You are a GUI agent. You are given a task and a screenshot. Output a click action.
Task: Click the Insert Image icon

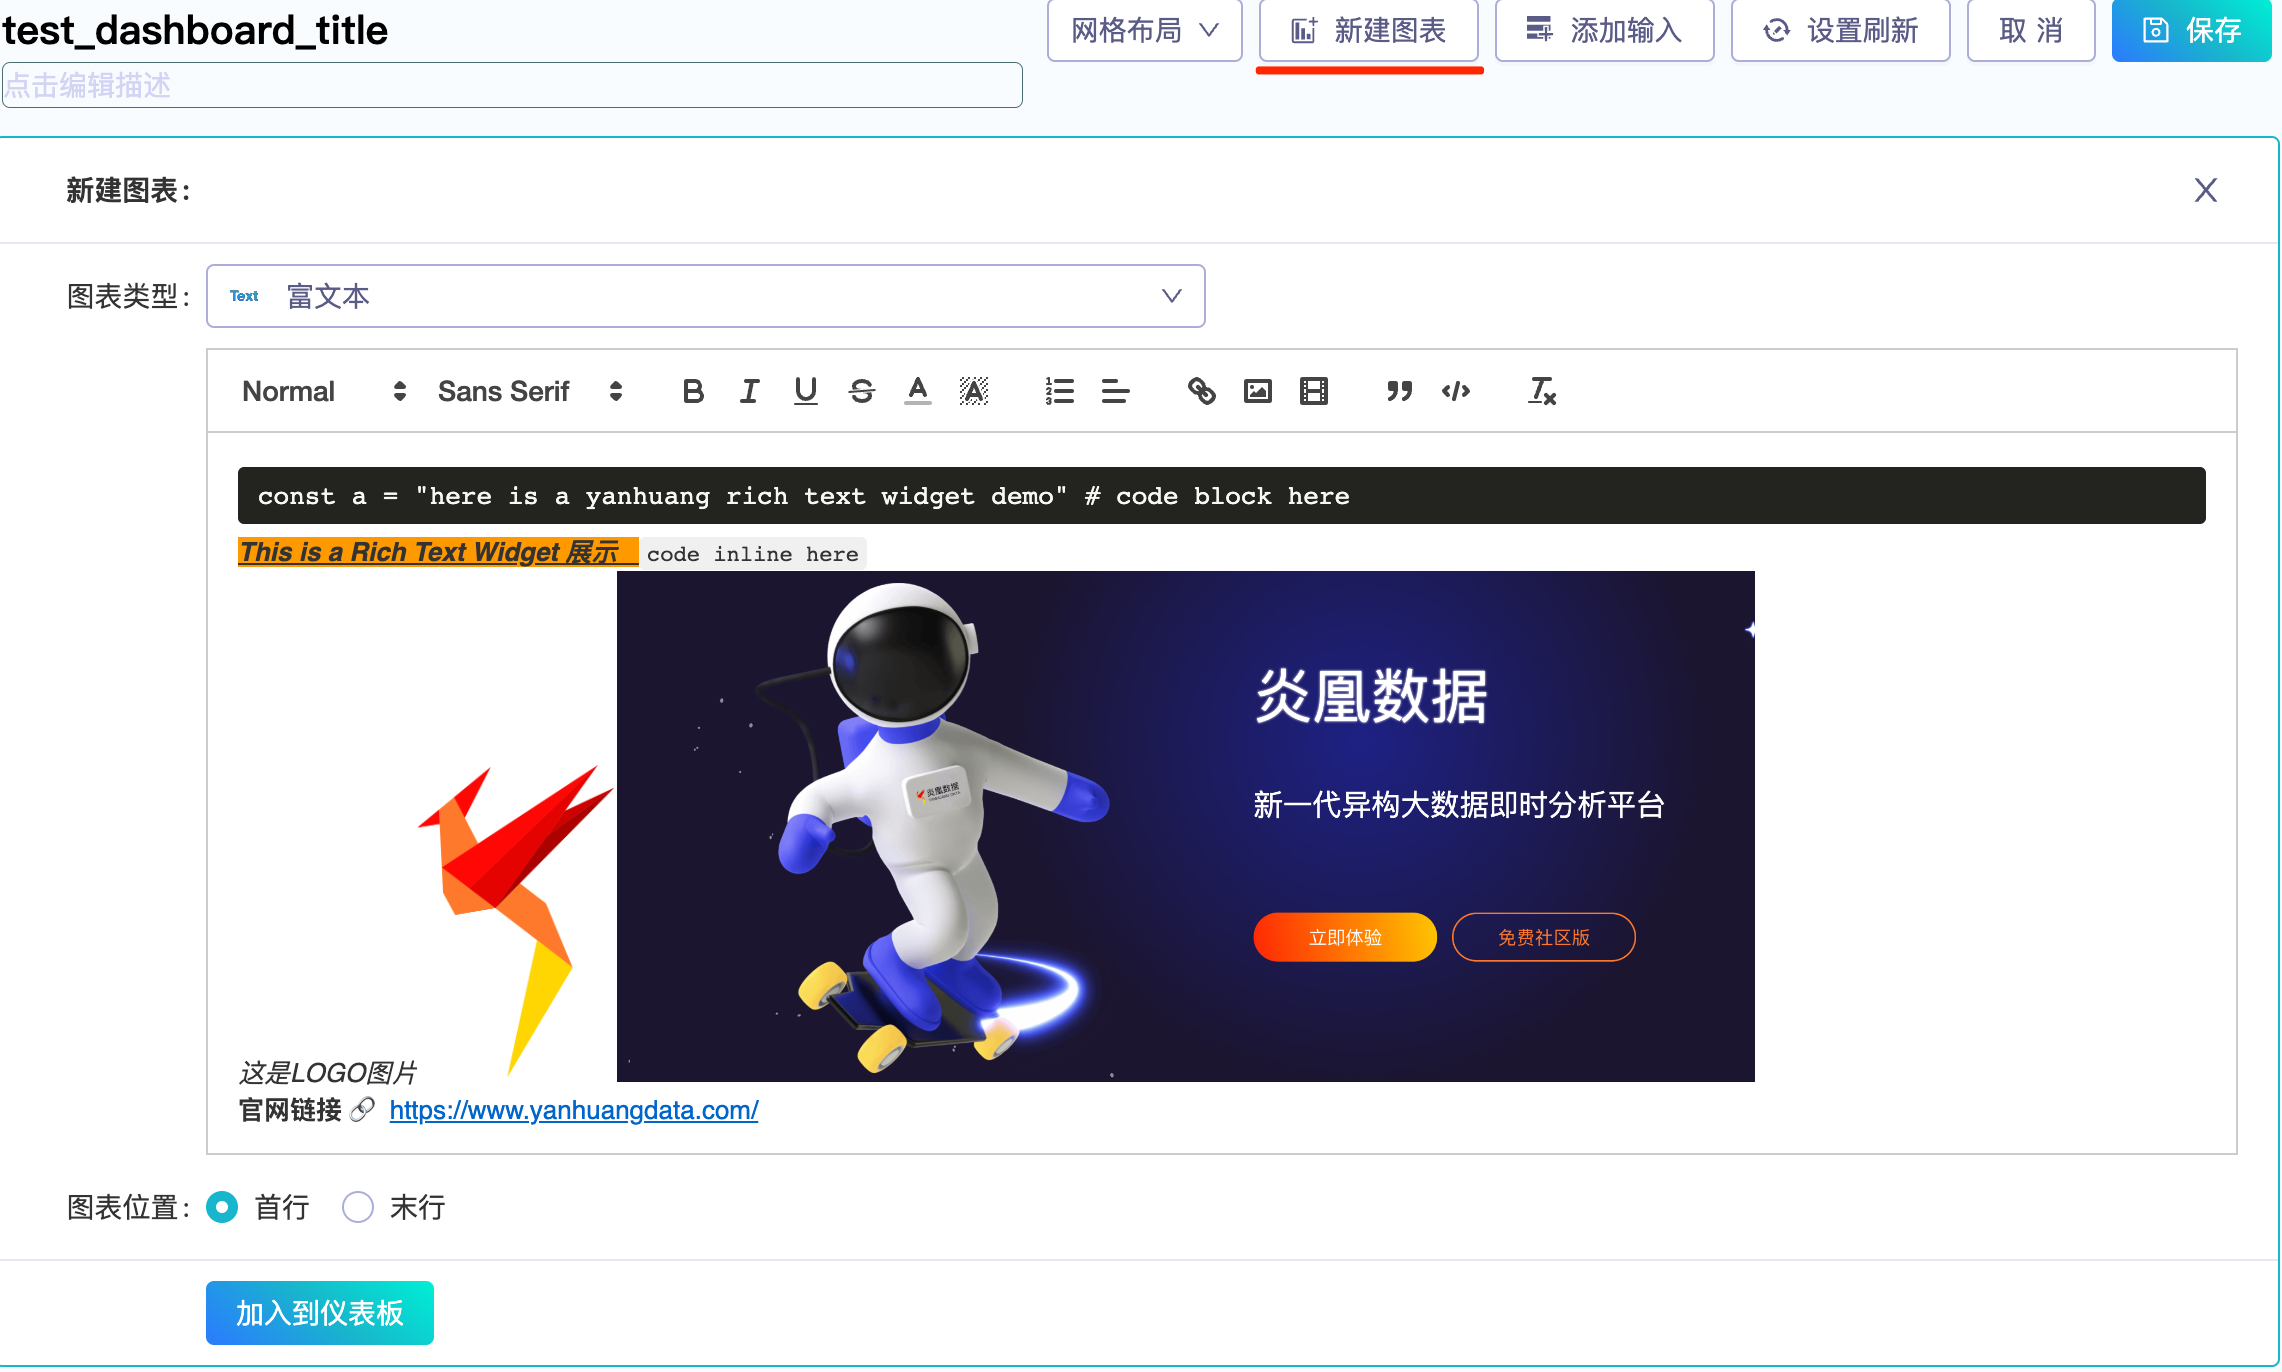(1255, 391)
